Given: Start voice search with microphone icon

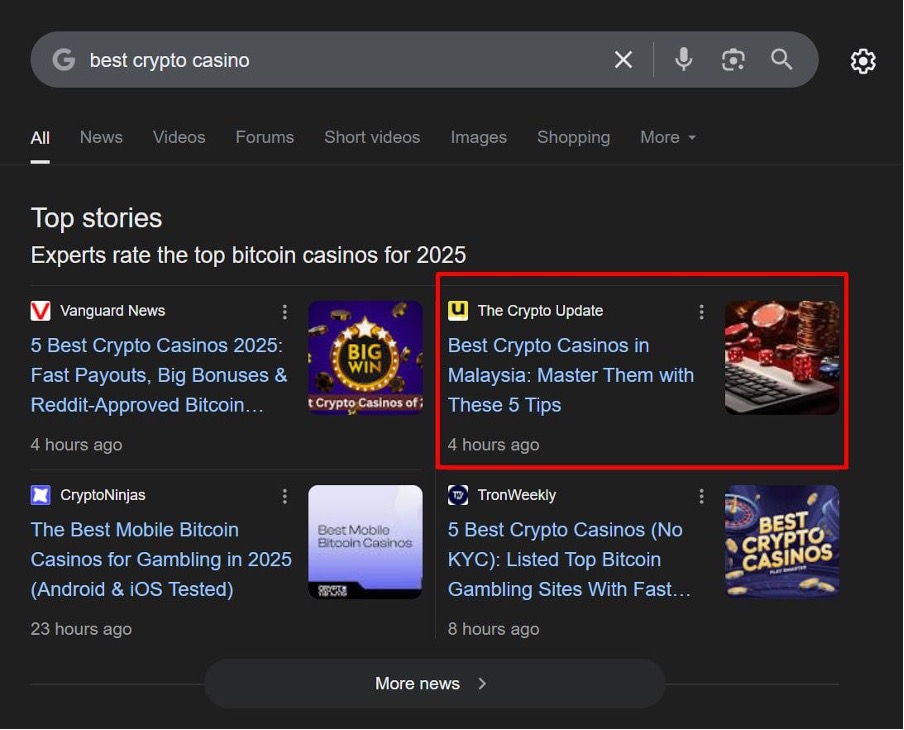Looking at the screenshot, I should [x=683, y=60].
